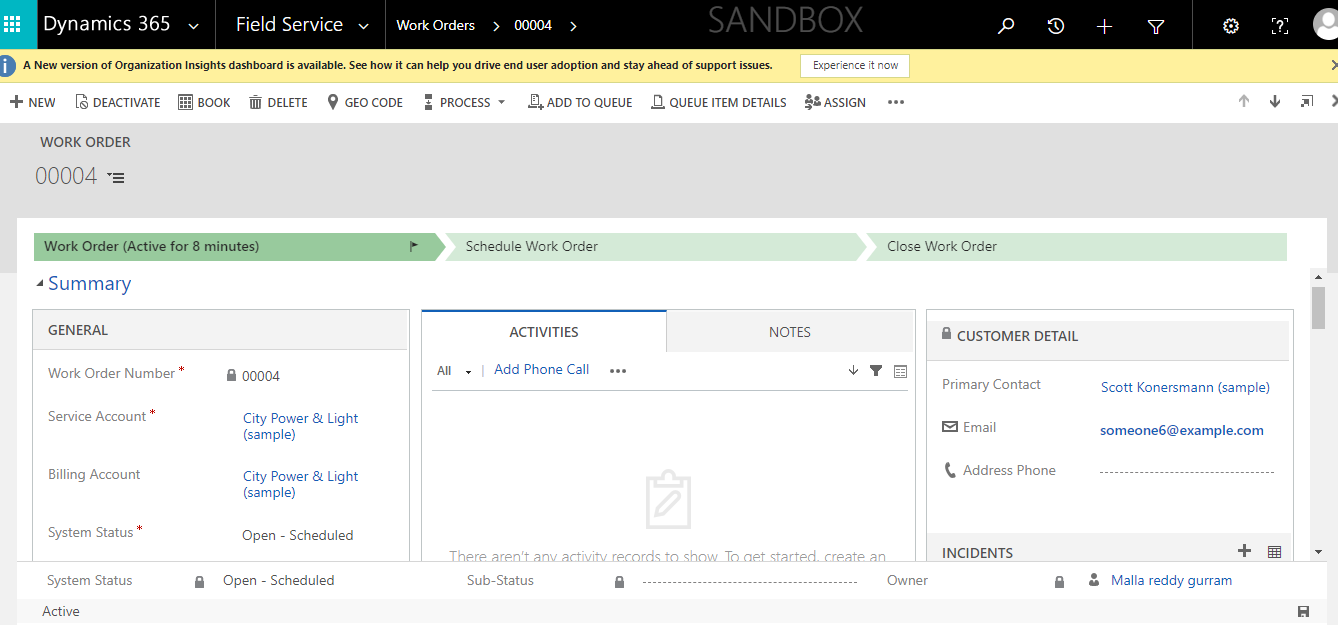Click the flag icon on active stage

(414, 246)
